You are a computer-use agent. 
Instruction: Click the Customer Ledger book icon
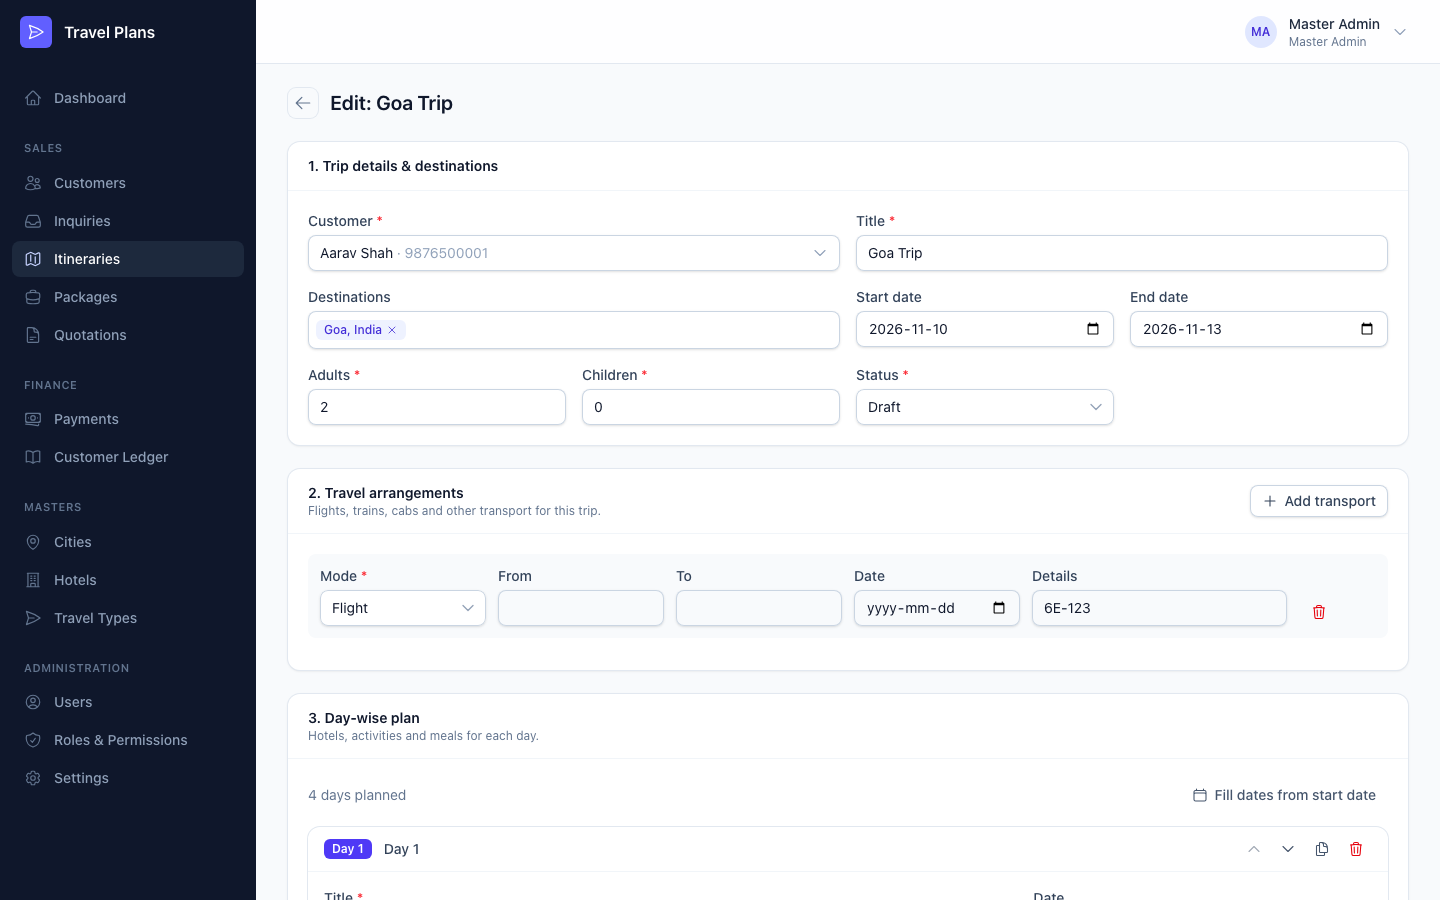33,457
